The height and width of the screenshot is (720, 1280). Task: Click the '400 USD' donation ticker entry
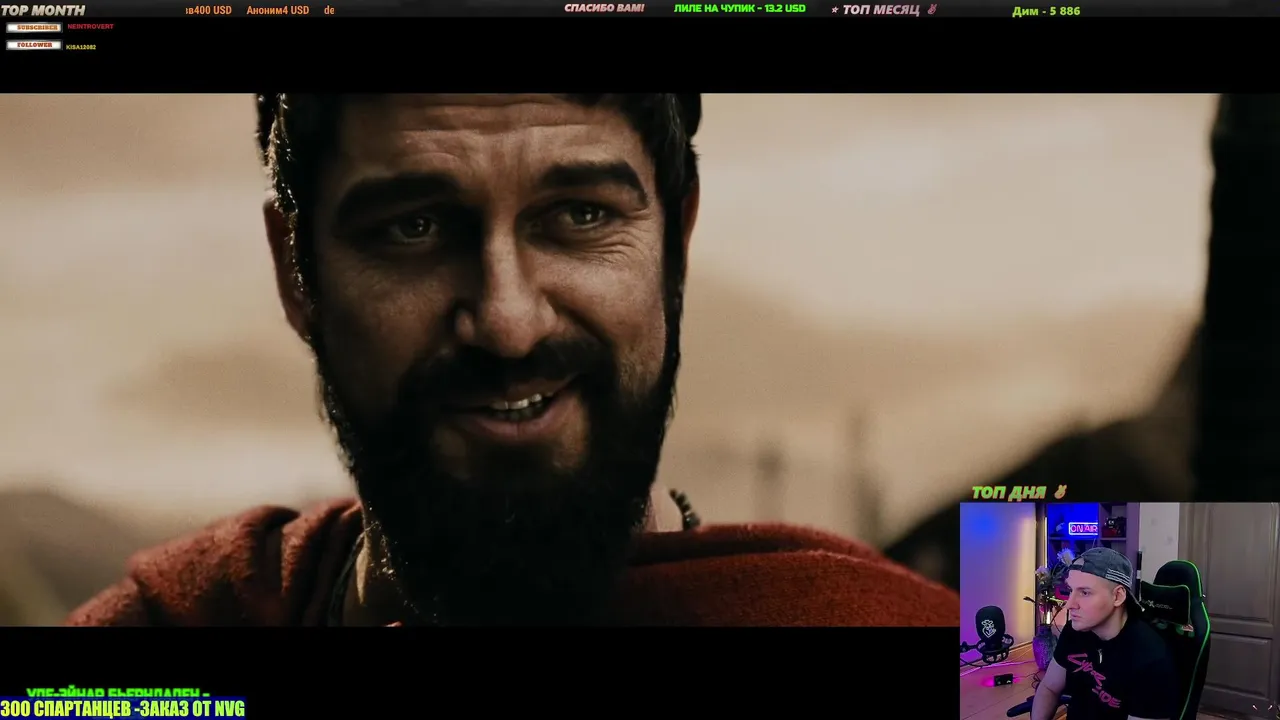pos(208,10)
